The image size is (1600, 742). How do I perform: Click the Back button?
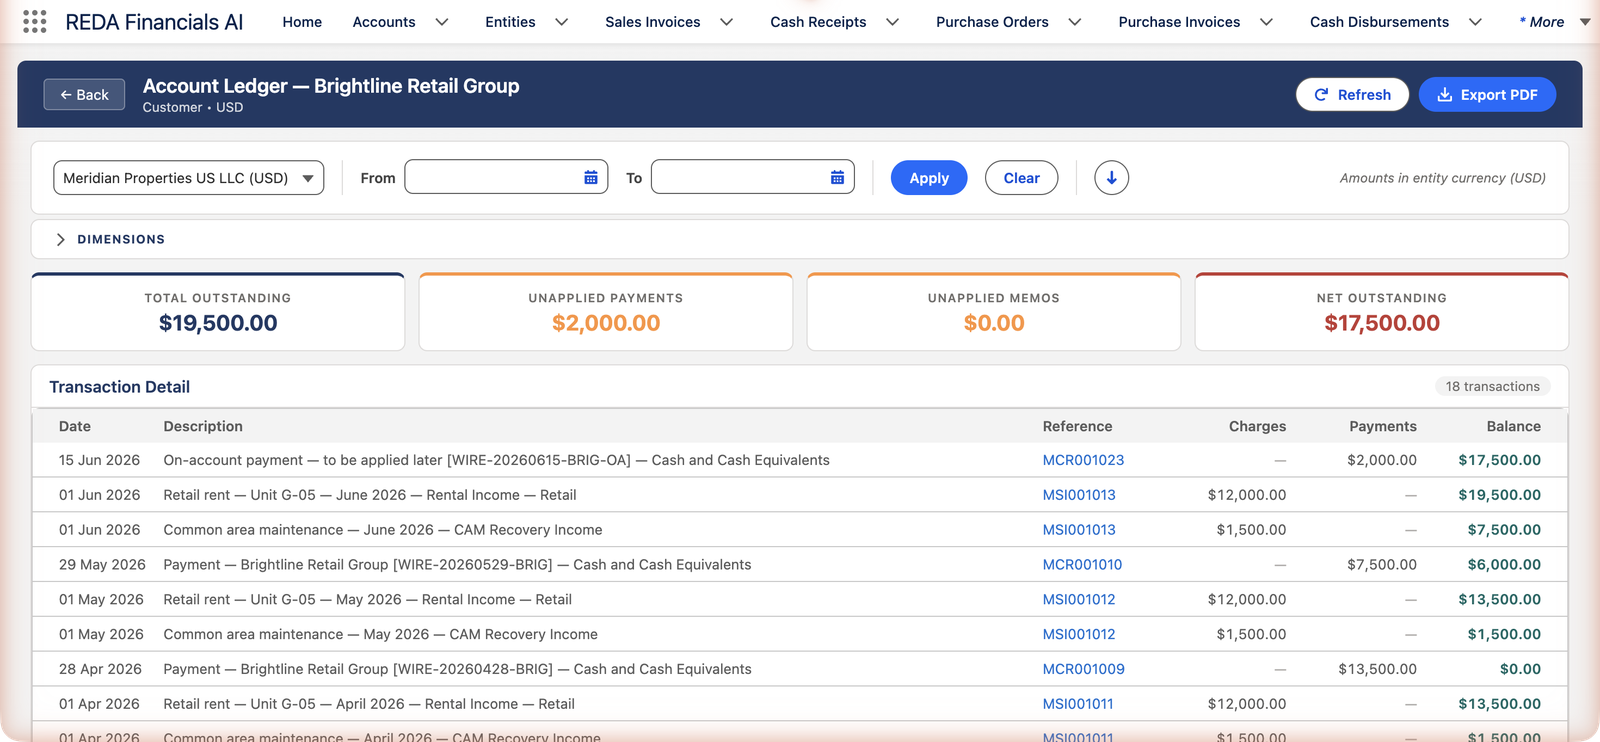tap(84, 94)
